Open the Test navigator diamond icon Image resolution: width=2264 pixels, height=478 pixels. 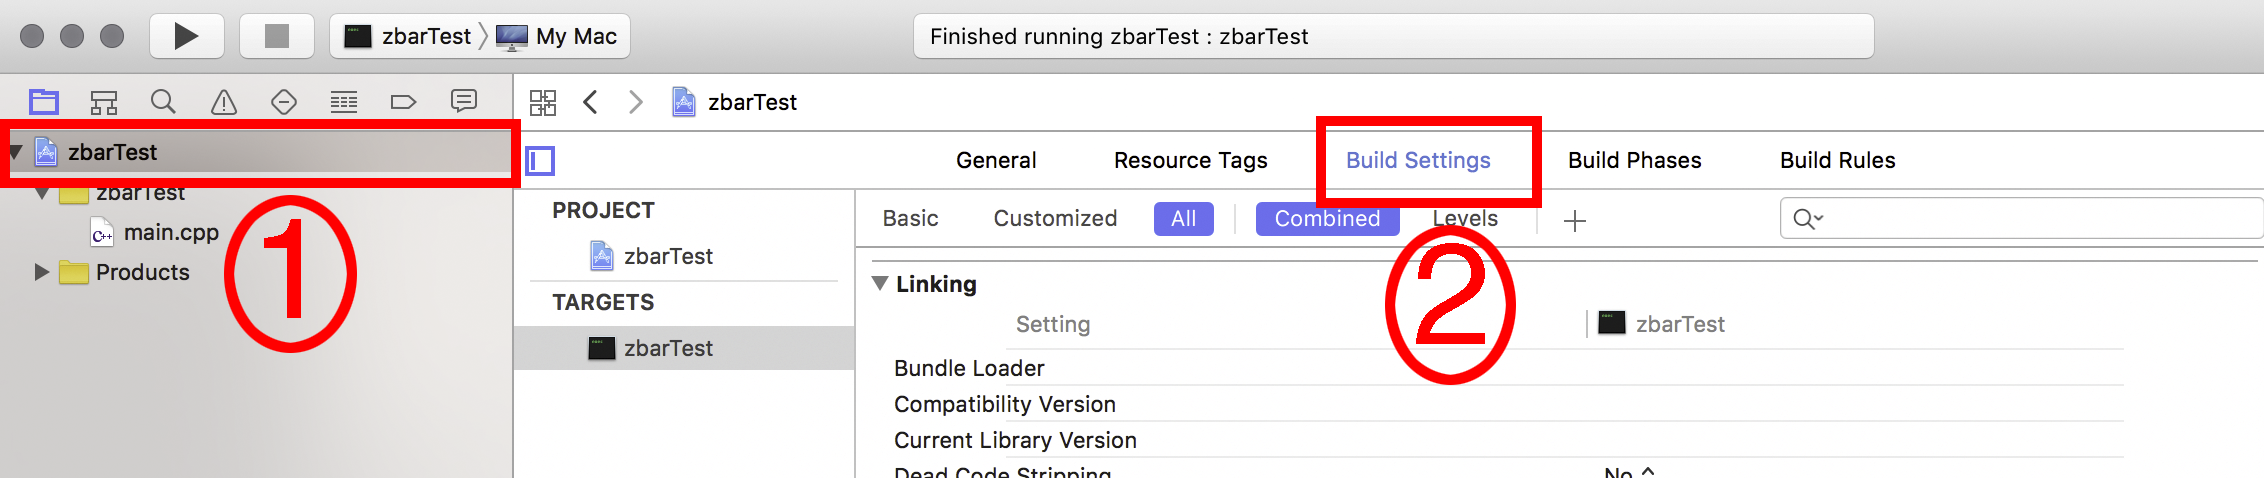coord(284,101)
